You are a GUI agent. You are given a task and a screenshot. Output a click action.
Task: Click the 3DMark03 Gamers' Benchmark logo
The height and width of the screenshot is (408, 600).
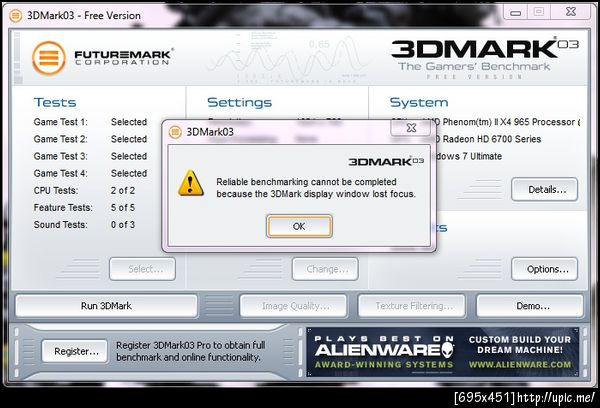485,57
